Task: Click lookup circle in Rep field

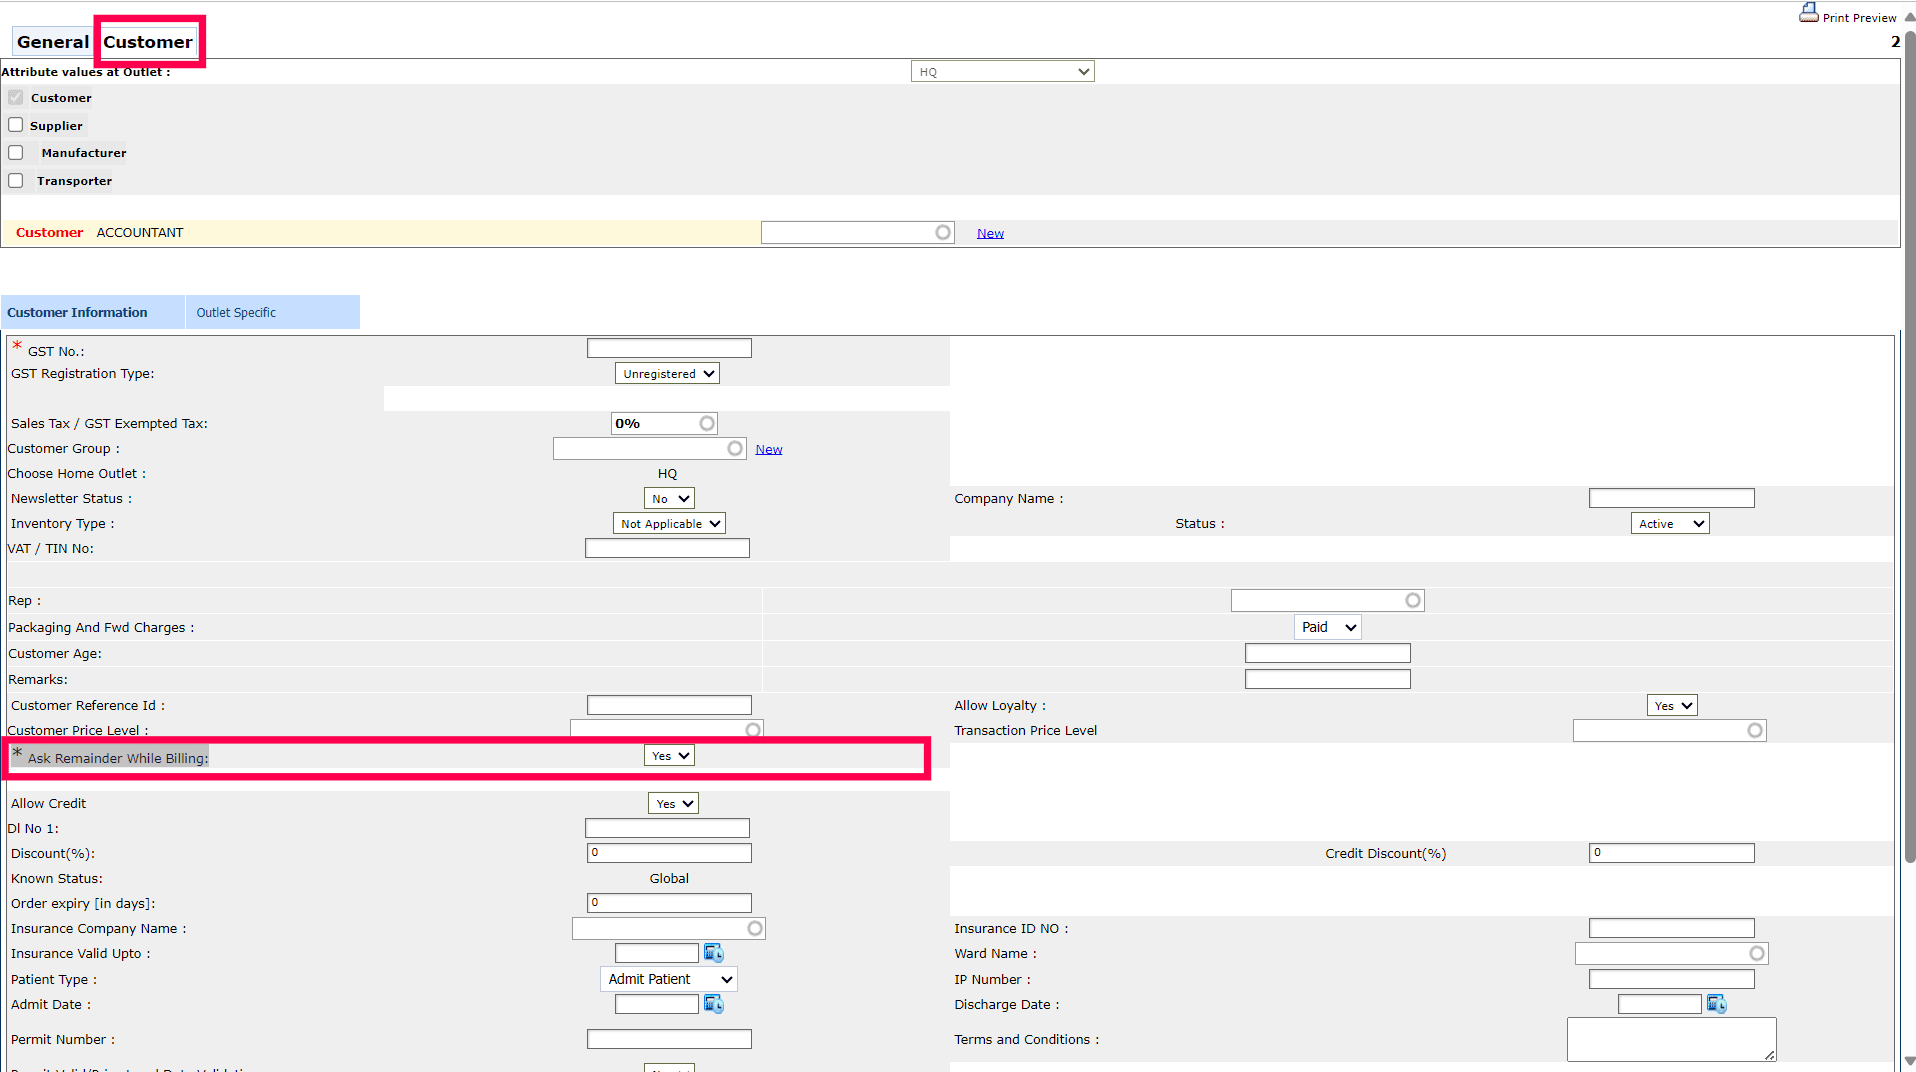Action: click(x=1412, y=601)
